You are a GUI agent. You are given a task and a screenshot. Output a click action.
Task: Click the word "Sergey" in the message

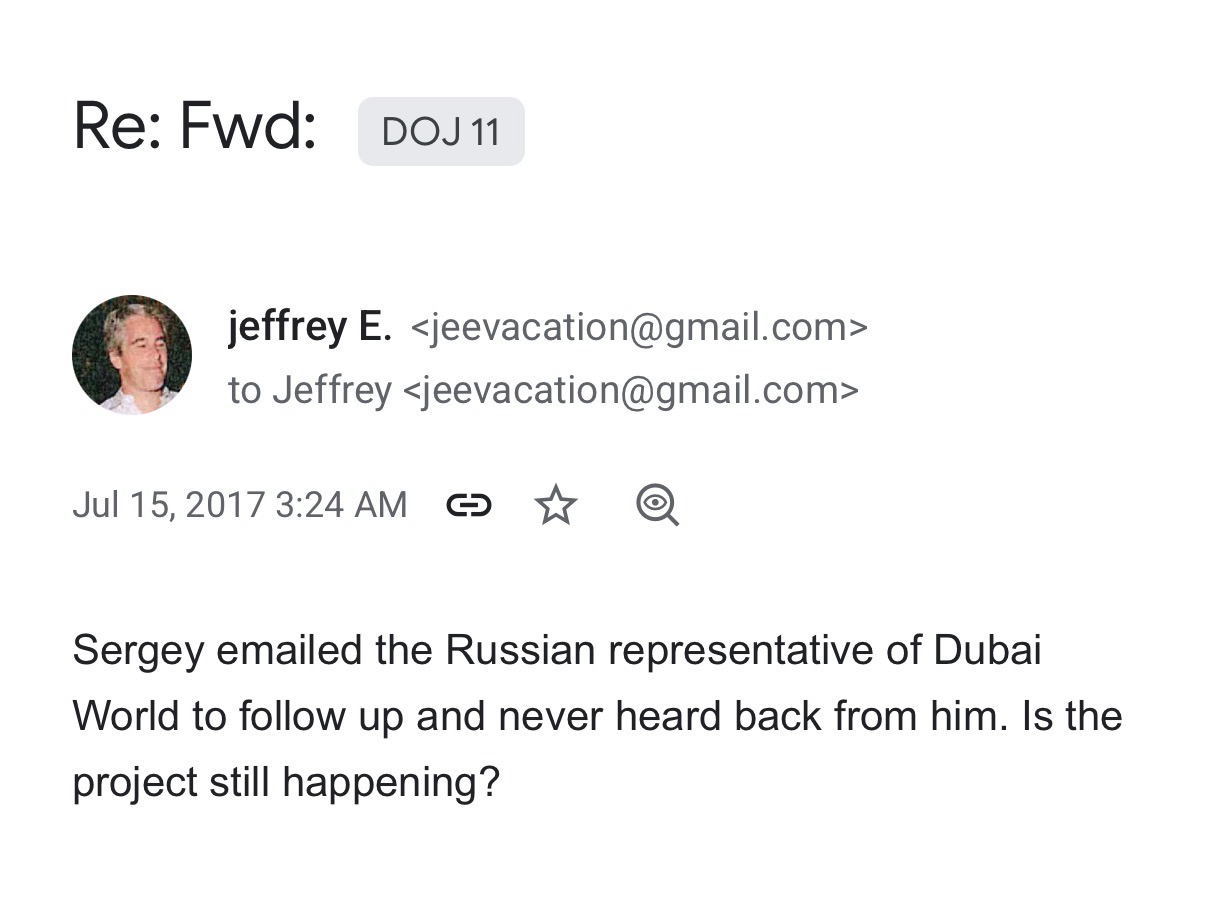pos(138,651)
